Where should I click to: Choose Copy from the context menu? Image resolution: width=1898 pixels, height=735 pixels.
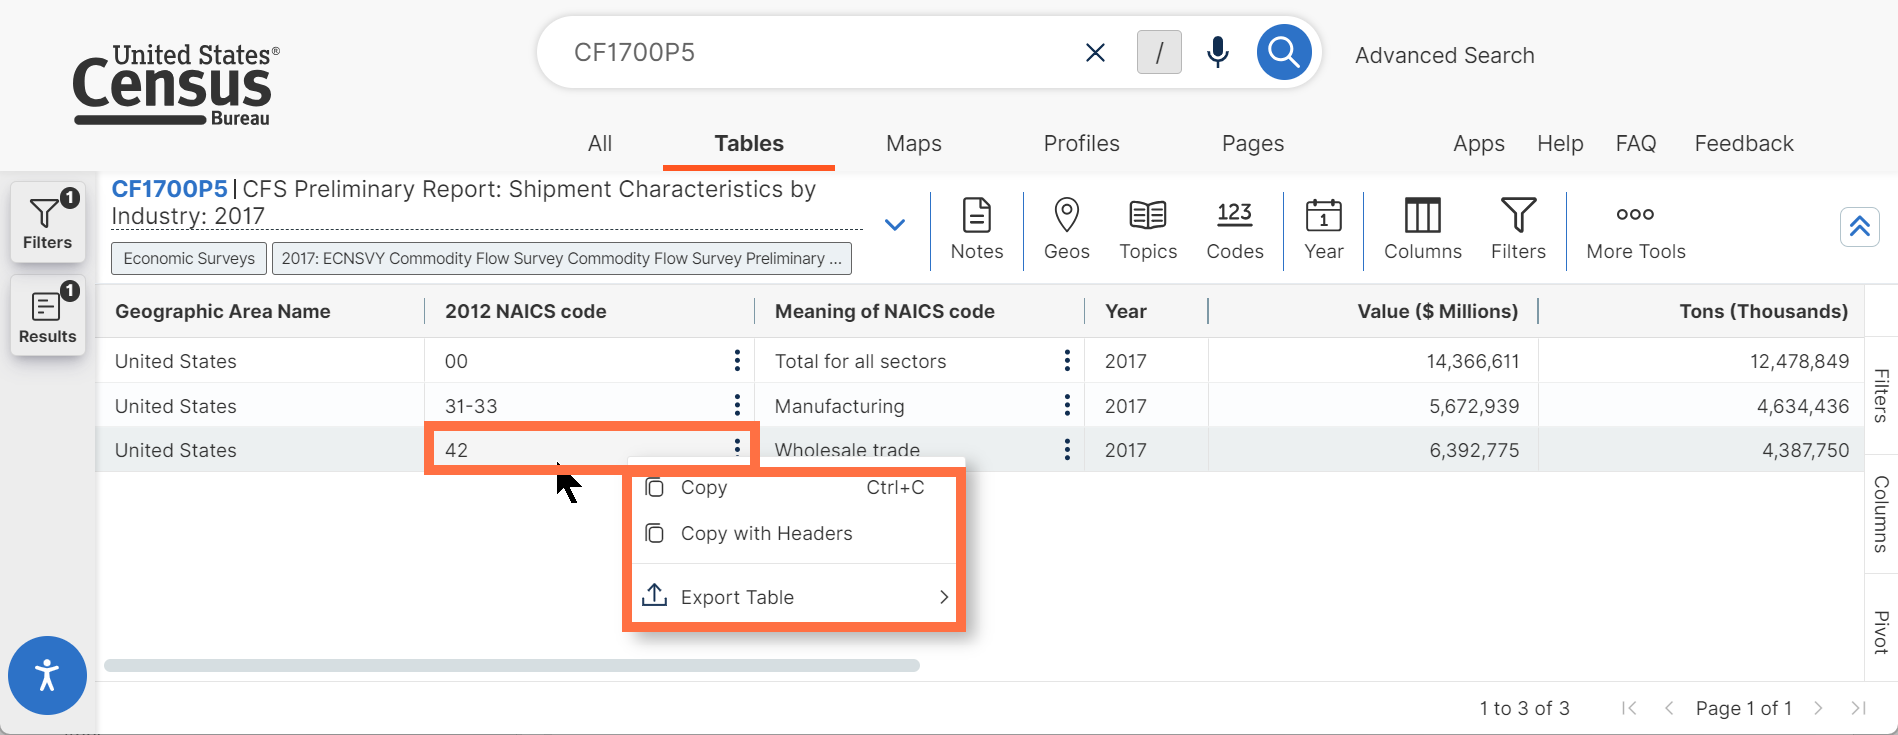coord(796,487)
